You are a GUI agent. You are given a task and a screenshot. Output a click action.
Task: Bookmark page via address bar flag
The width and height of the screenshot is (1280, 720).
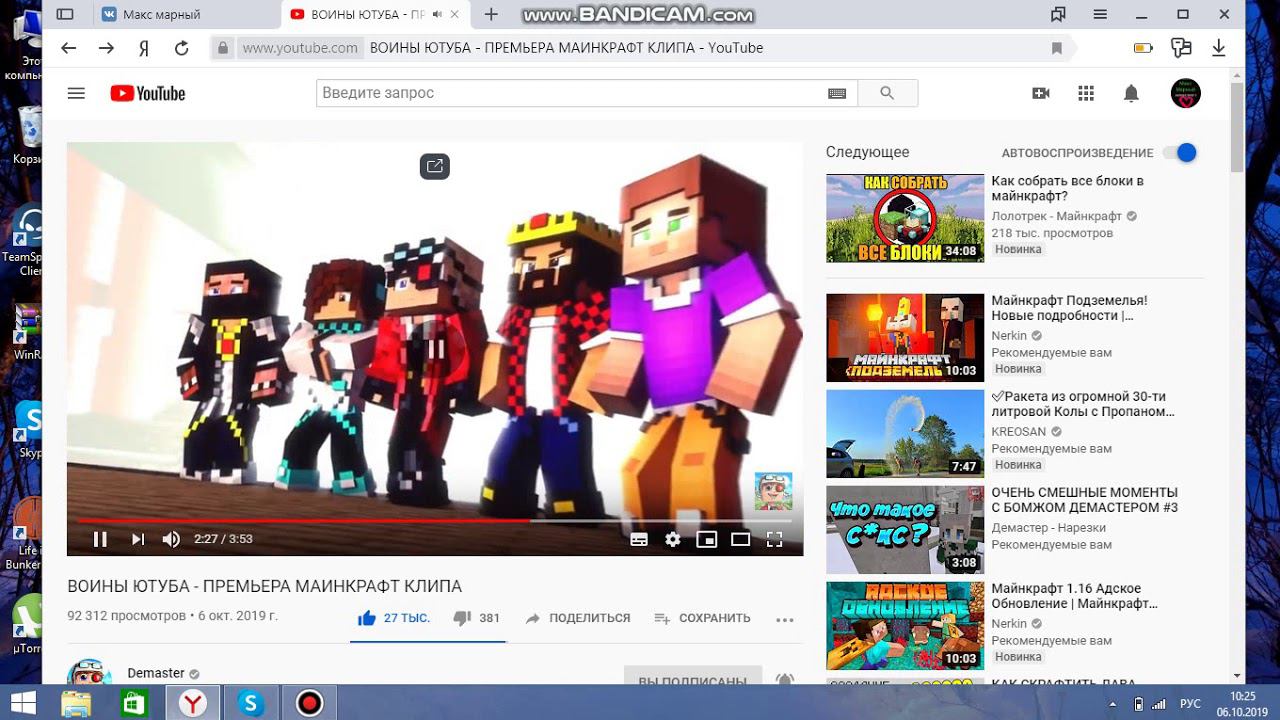click(1057, 48)
